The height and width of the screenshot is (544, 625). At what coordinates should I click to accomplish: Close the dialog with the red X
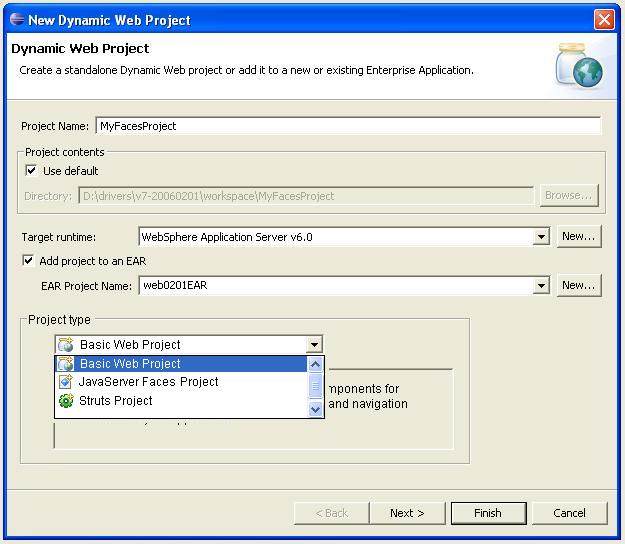click(604, 19)
